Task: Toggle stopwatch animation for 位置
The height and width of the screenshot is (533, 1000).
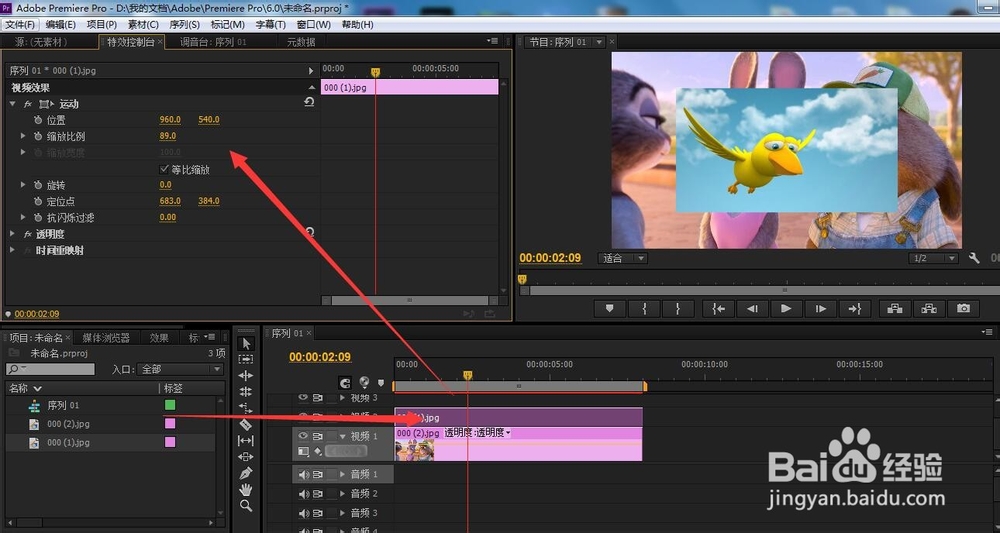Action: [x=38, y=120]
